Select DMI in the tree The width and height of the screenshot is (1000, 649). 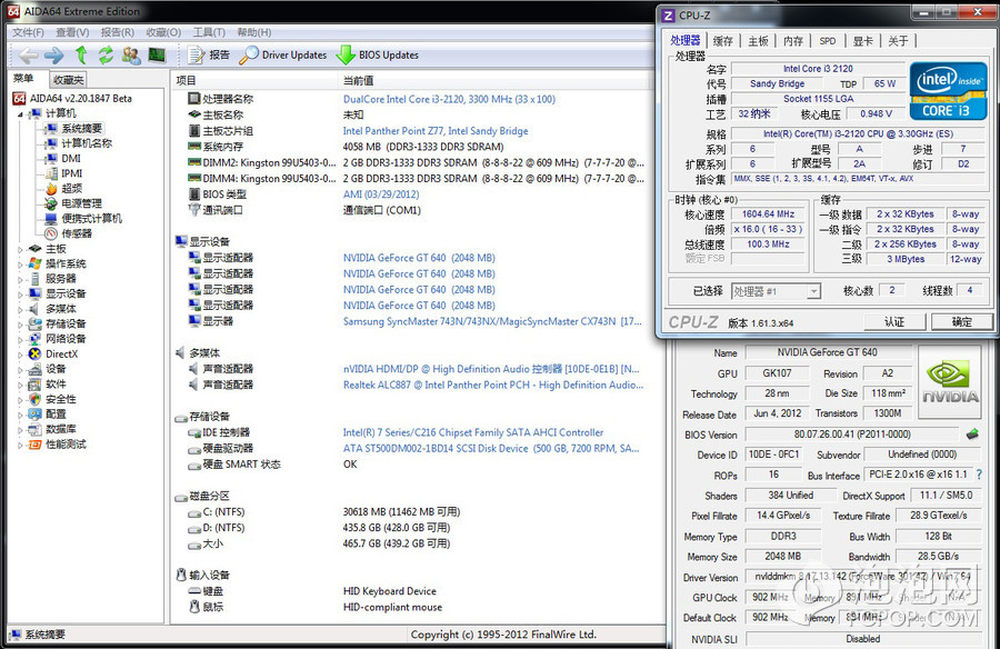pos(71,158)
